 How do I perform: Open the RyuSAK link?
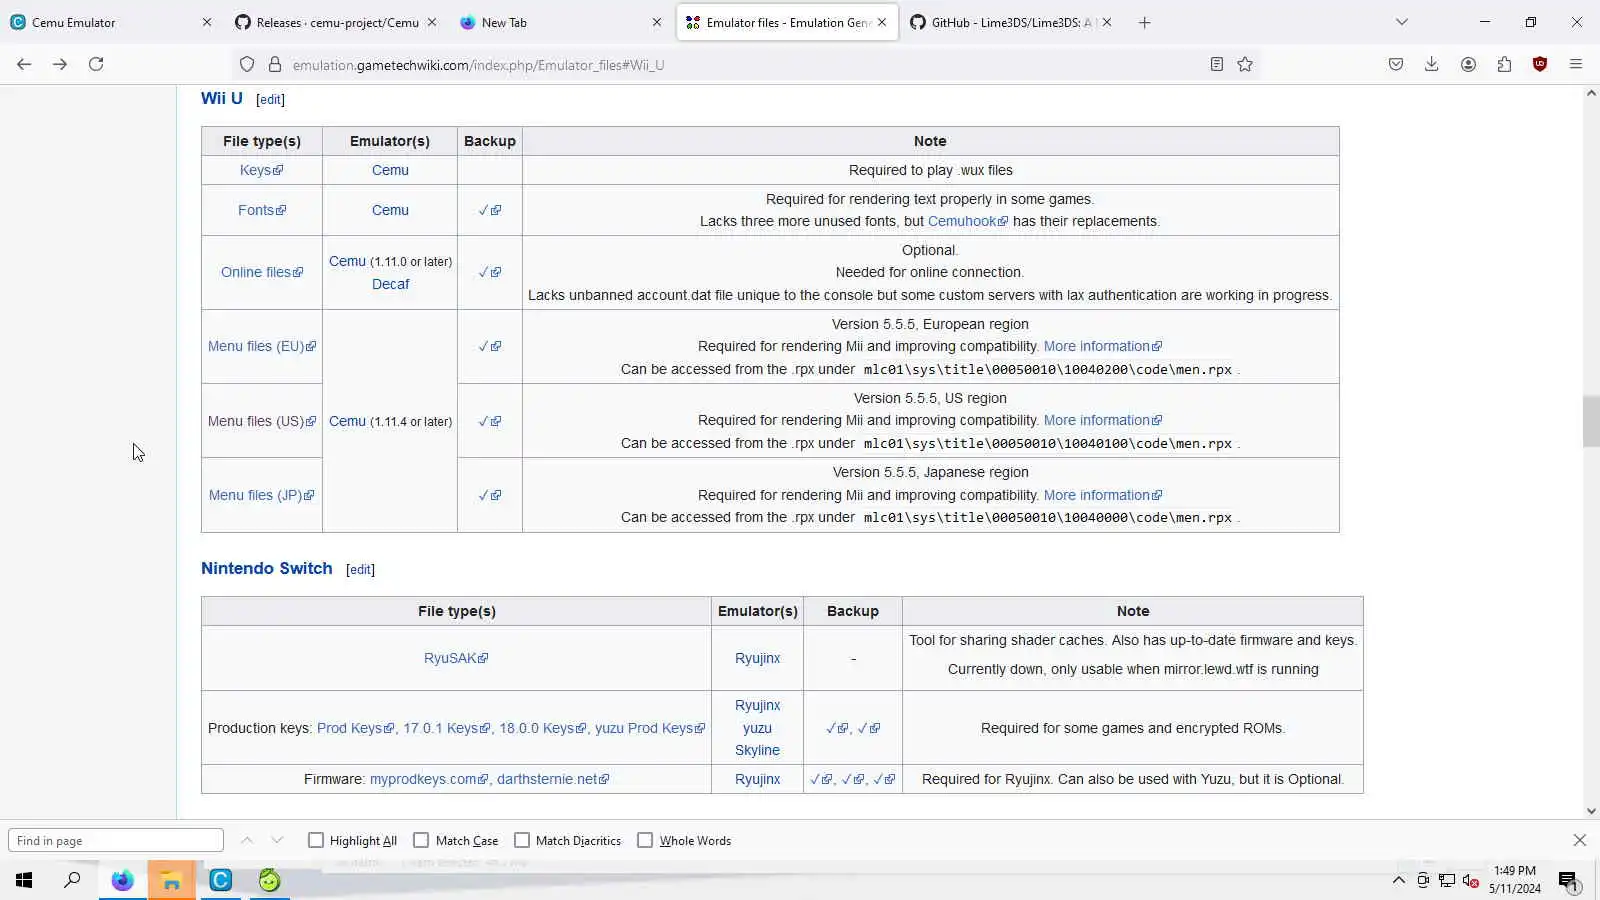[456, 658]
